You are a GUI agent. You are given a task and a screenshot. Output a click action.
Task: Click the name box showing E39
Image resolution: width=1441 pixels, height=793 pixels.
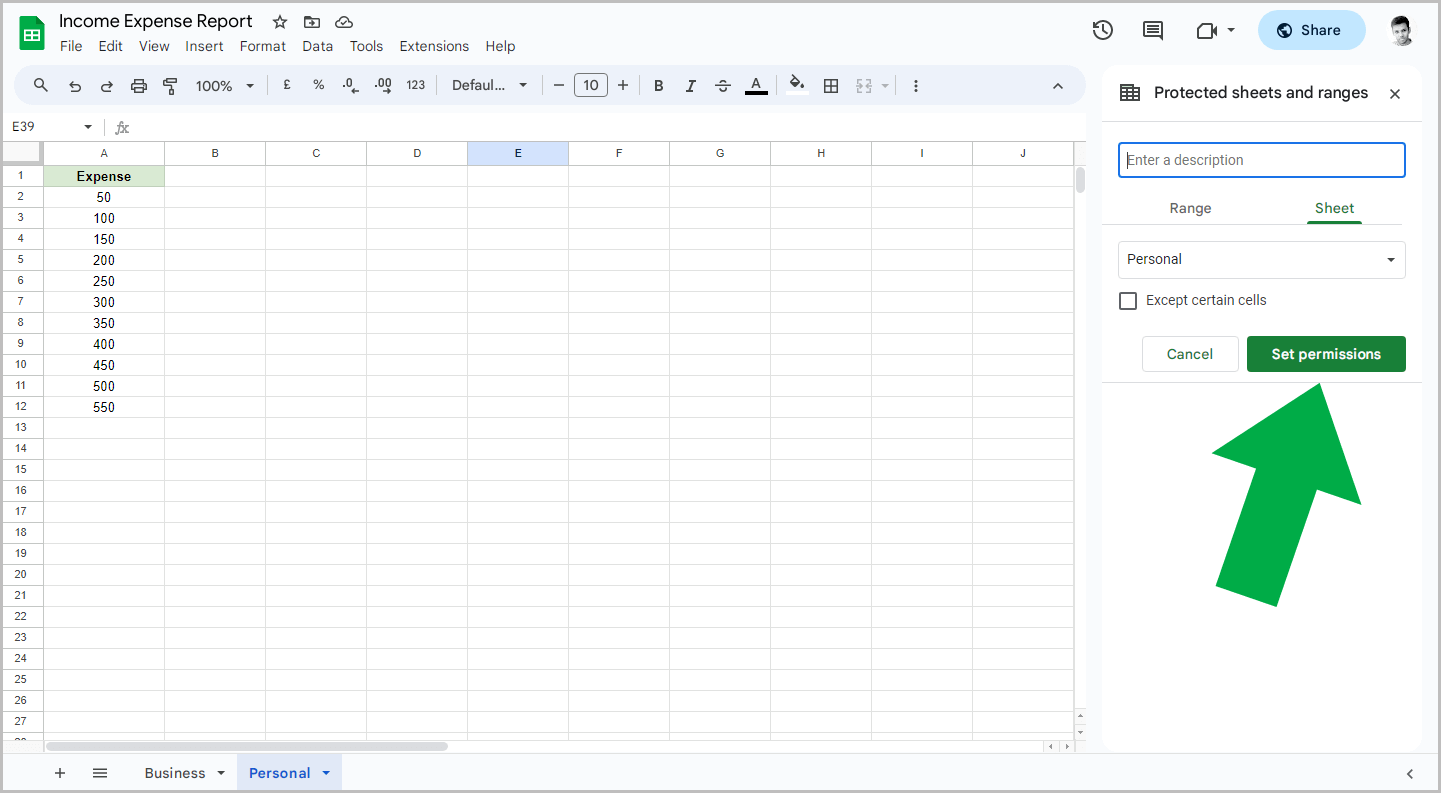pyautogui.click(x=44, y=127)
